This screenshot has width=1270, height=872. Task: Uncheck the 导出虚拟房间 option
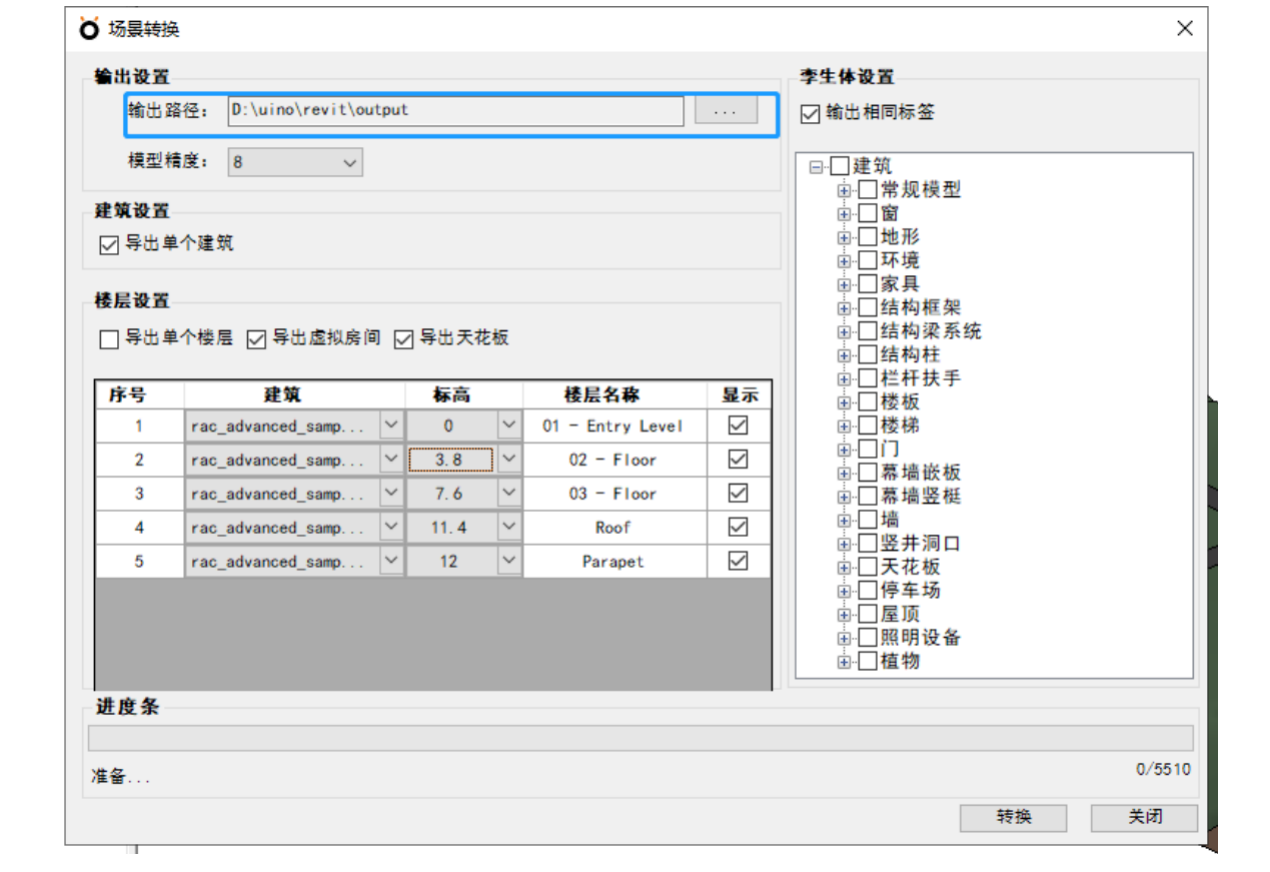click(x=257, y=340)
